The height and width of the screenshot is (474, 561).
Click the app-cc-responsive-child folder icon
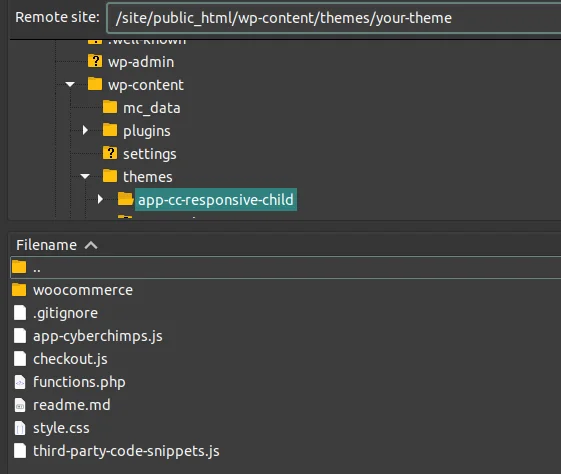(126, 199)
